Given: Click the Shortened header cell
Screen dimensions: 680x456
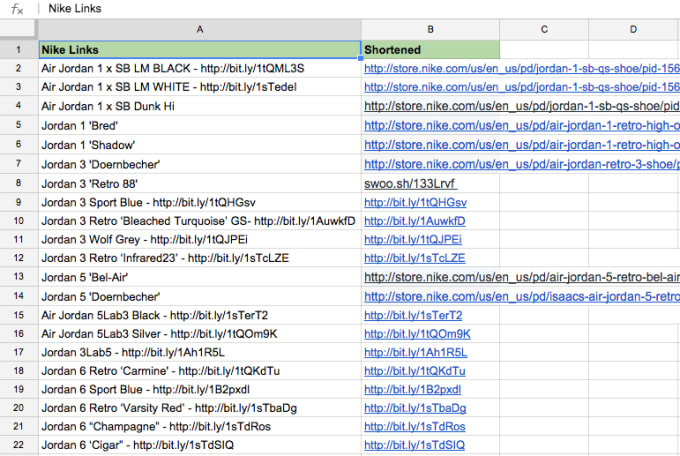Looking at the screenshot, I should coord(430,49).
